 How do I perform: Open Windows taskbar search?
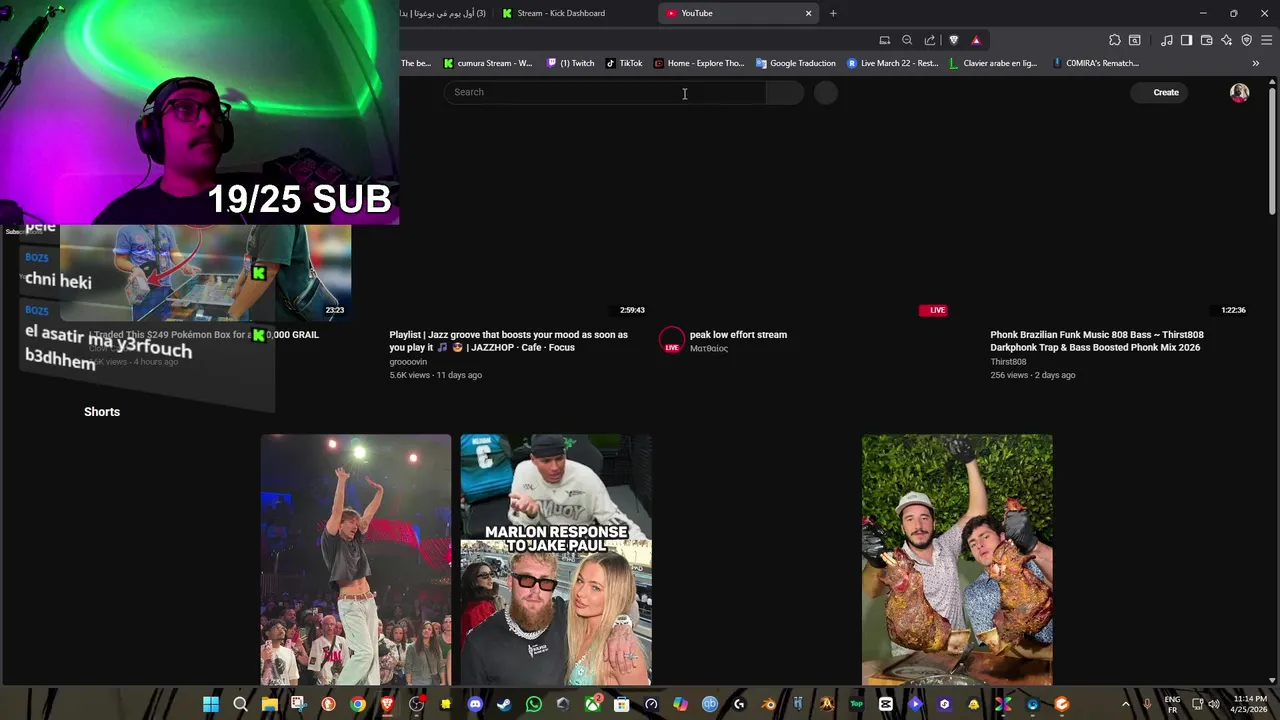(240, 704)
